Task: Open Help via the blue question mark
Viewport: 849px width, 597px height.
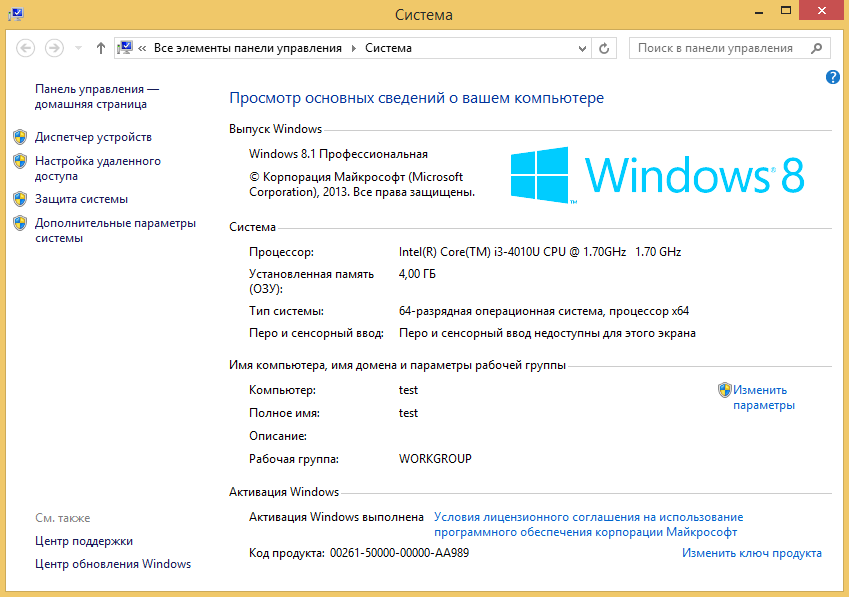Action: [x=833, y=77]
